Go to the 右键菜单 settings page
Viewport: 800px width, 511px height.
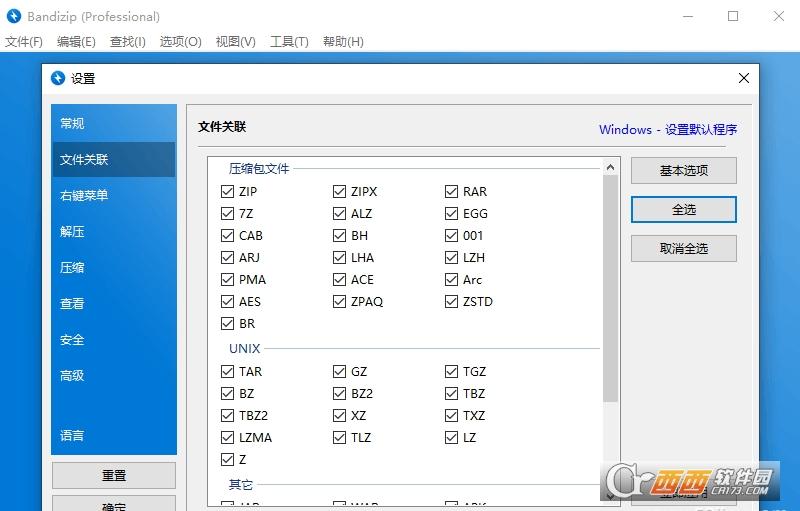click(114, 195)
